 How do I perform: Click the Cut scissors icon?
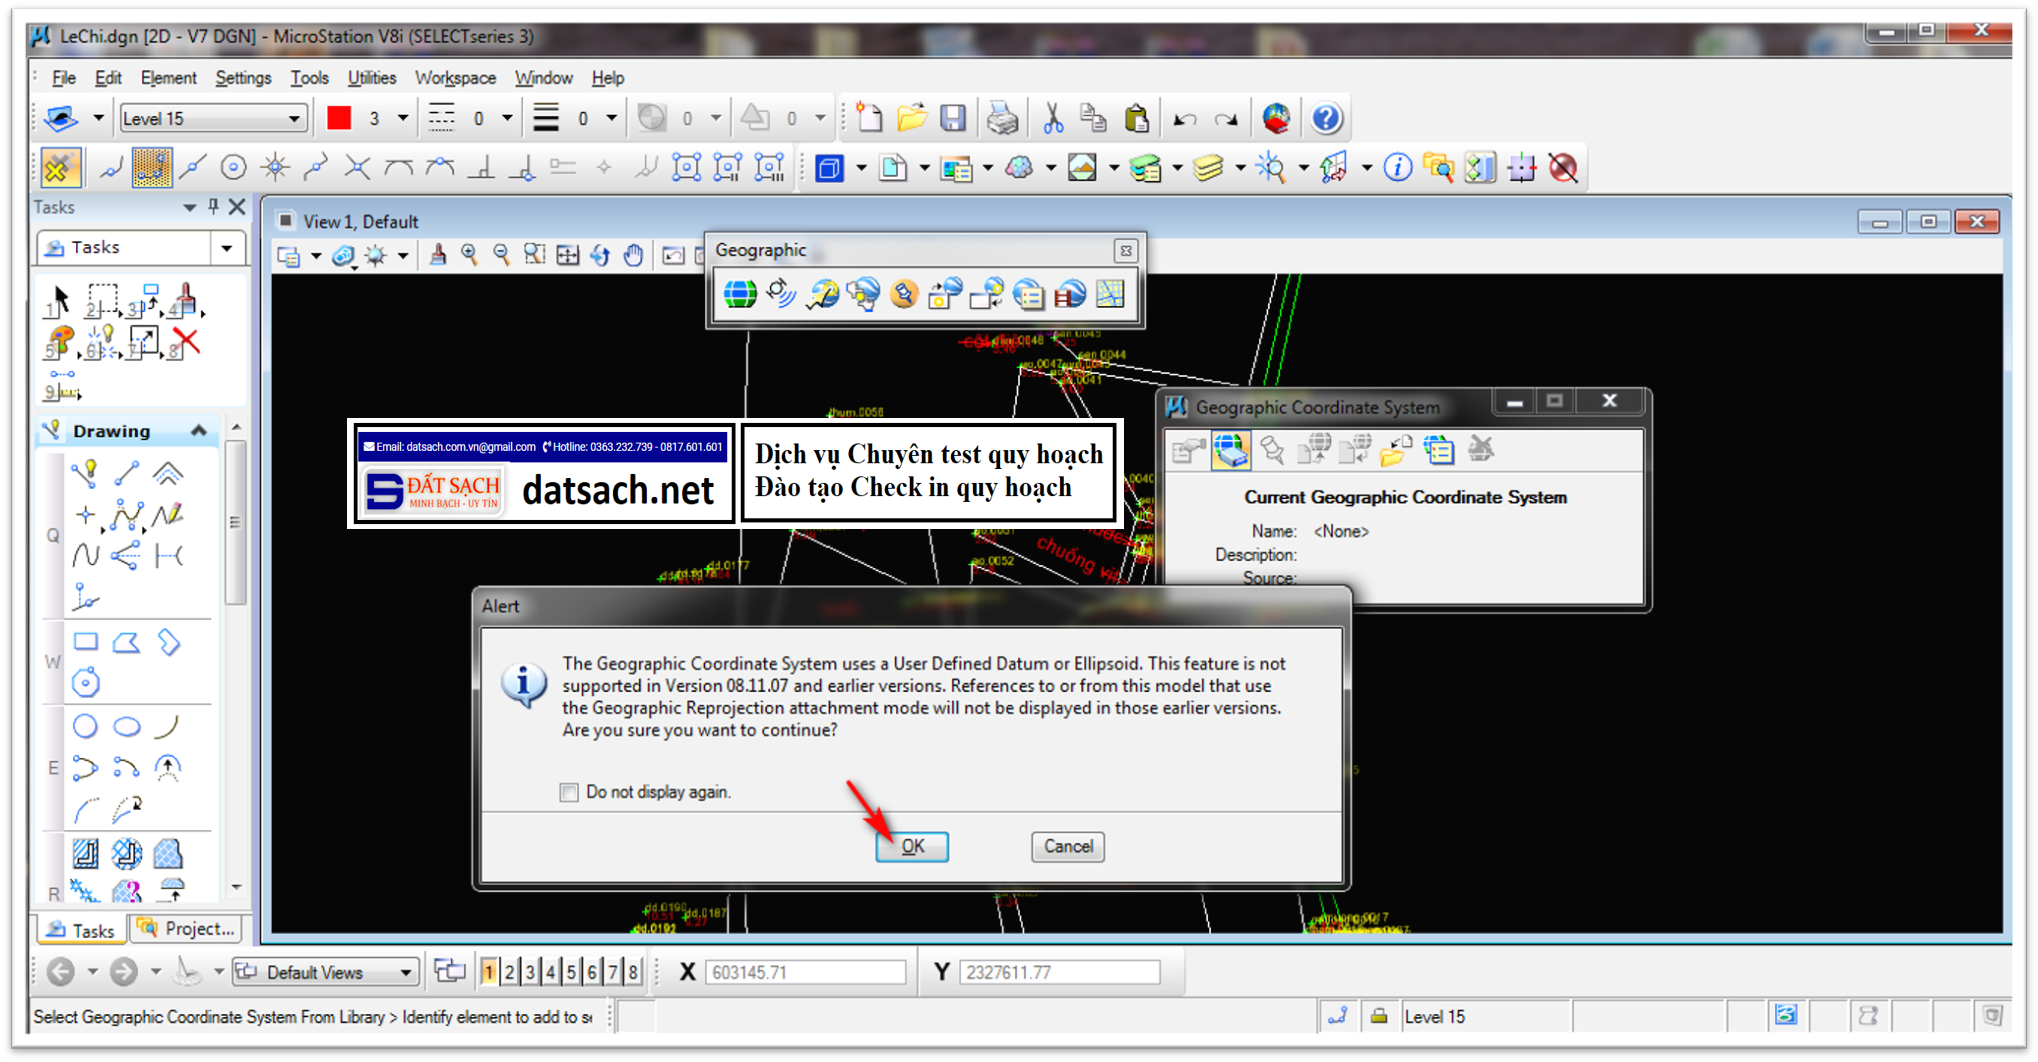[x=1052, y=119]
